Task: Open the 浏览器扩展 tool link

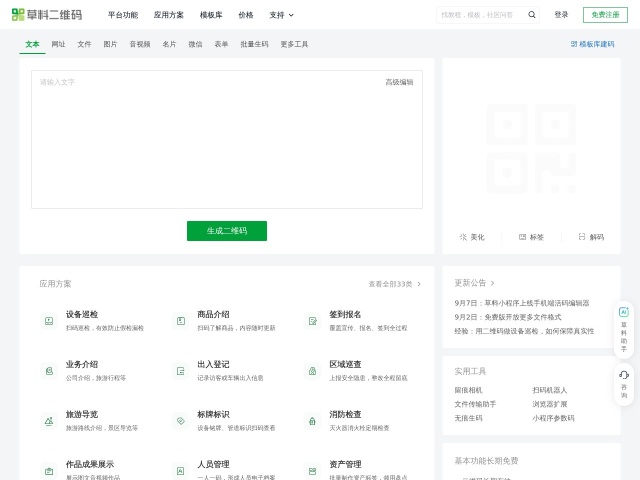Action: click(x=549, y=404)
